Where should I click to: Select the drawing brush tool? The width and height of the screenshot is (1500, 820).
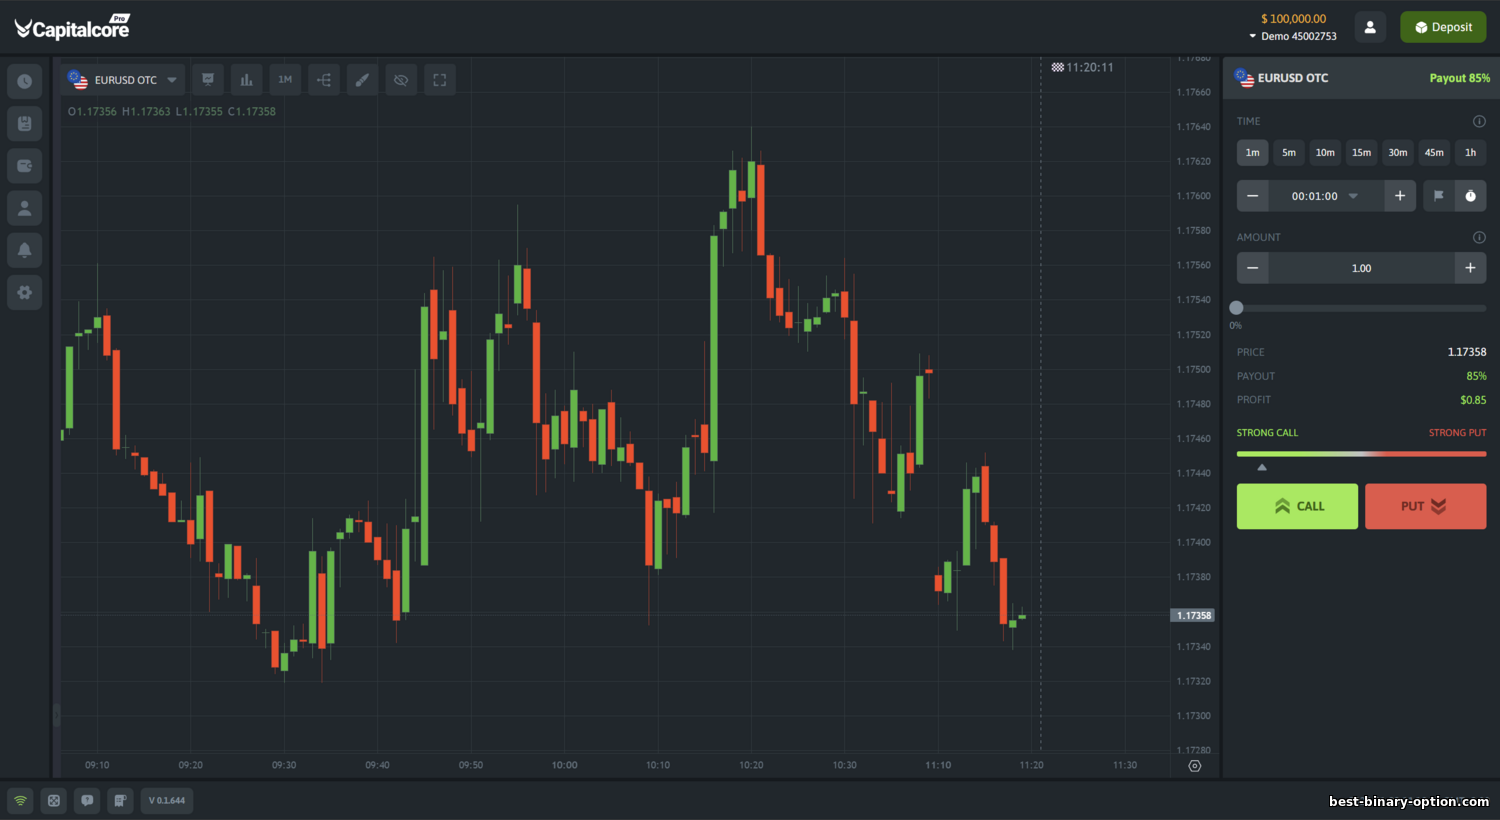[x=362, y=80]
